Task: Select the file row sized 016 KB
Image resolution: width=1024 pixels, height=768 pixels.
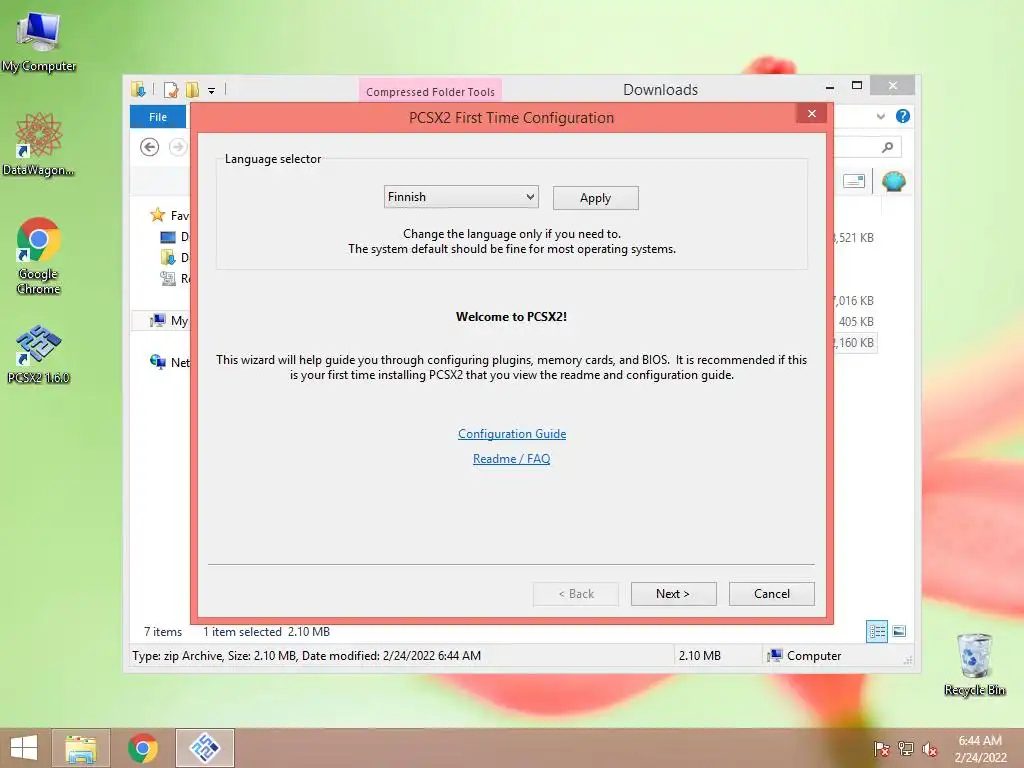Action: pyautogui.click(x=854, y=300)
